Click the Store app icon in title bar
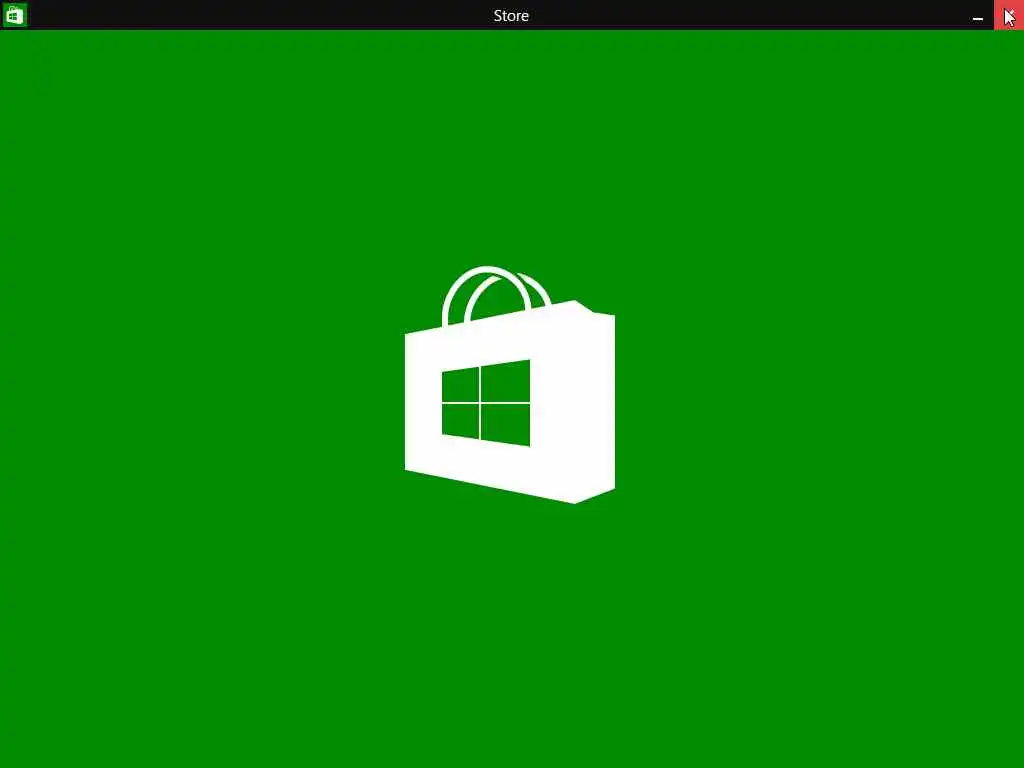The width and height of the screenshot is (1024, 768). coord(14,15)
